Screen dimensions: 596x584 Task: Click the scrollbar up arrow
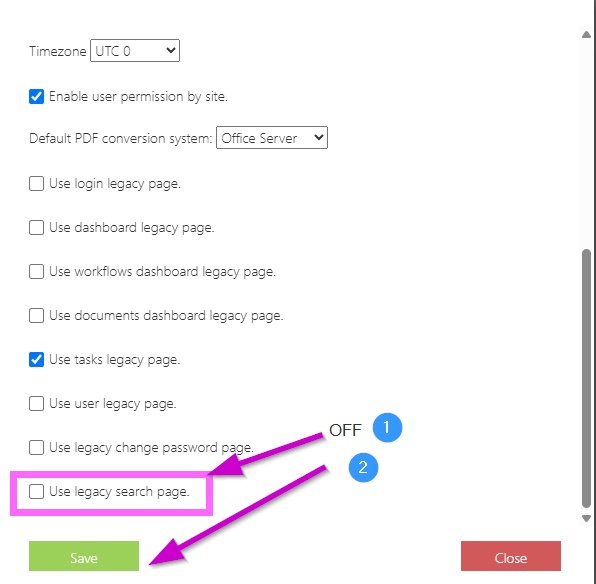click(586, 35)
